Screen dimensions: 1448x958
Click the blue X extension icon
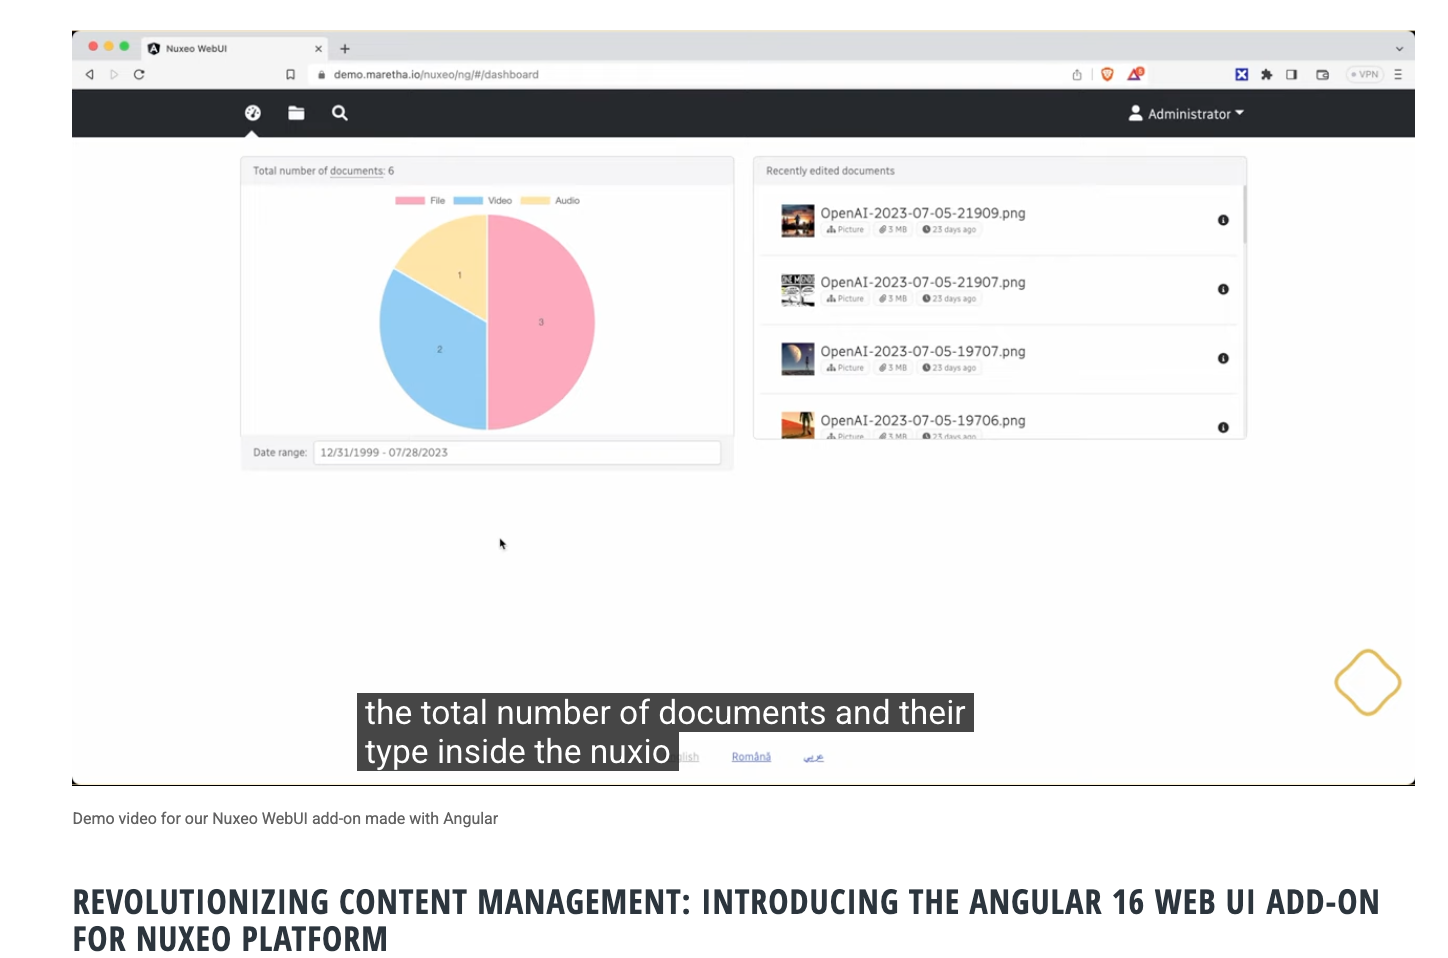(1241, 74)
